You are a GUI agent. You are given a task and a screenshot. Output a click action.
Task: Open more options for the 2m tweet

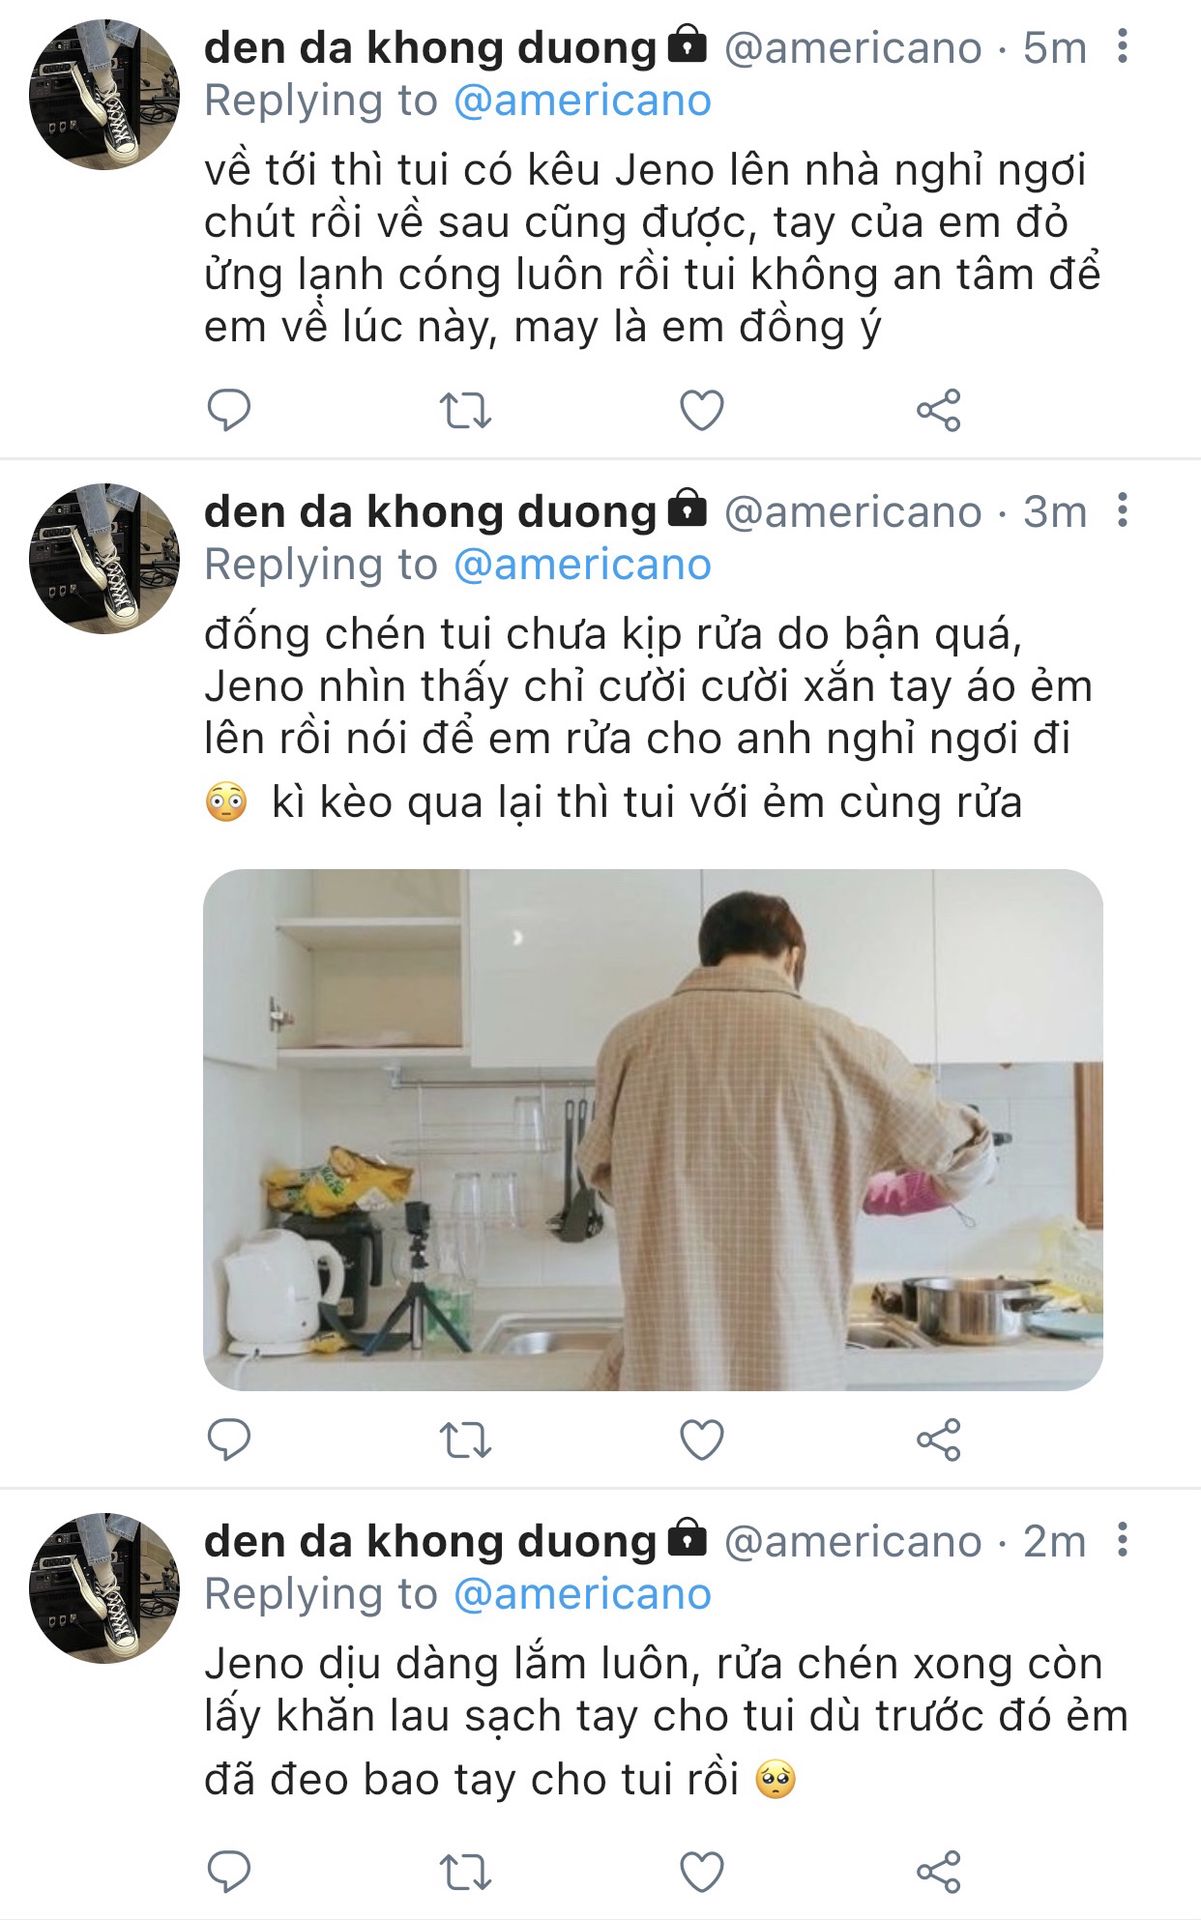tap(1123, 1540)
